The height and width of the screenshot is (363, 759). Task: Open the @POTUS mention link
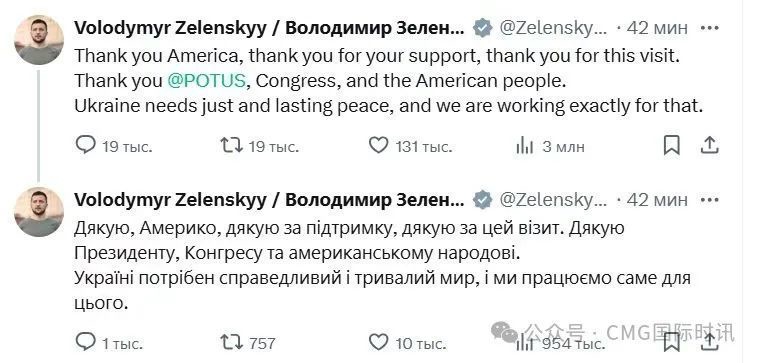coord(207,81)
